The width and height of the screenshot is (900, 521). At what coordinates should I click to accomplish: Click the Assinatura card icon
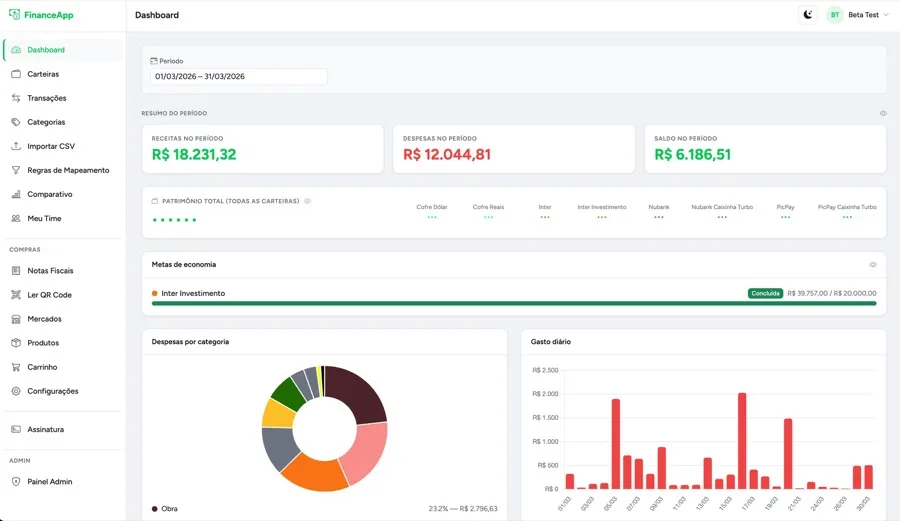[16, 429]
